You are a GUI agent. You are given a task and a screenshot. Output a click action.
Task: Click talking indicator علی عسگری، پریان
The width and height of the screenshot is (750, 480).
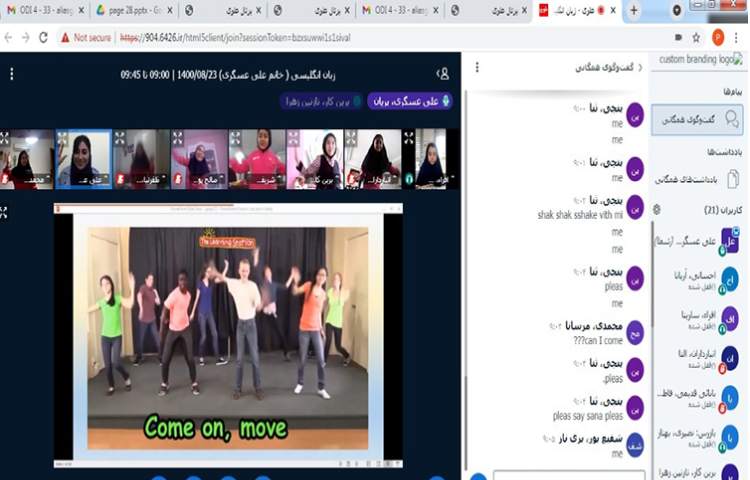pyautogui.click(x=410, y=101)
